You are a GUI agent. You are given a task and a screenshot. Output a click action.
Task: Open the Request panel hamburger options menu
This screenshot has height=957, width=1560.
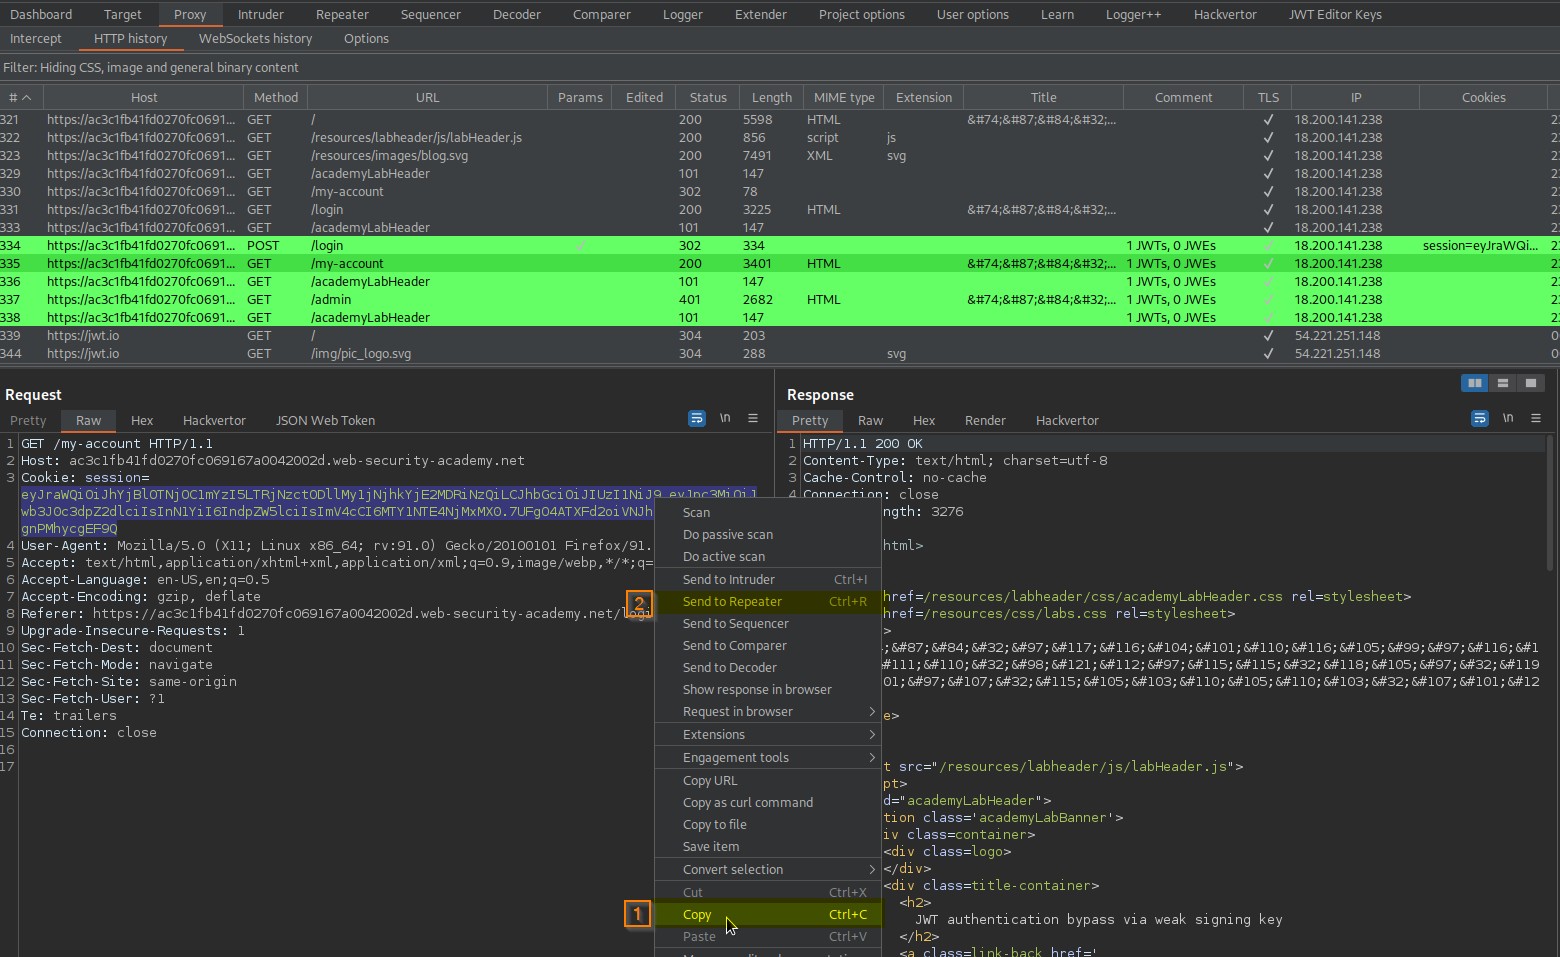(753, 418)
